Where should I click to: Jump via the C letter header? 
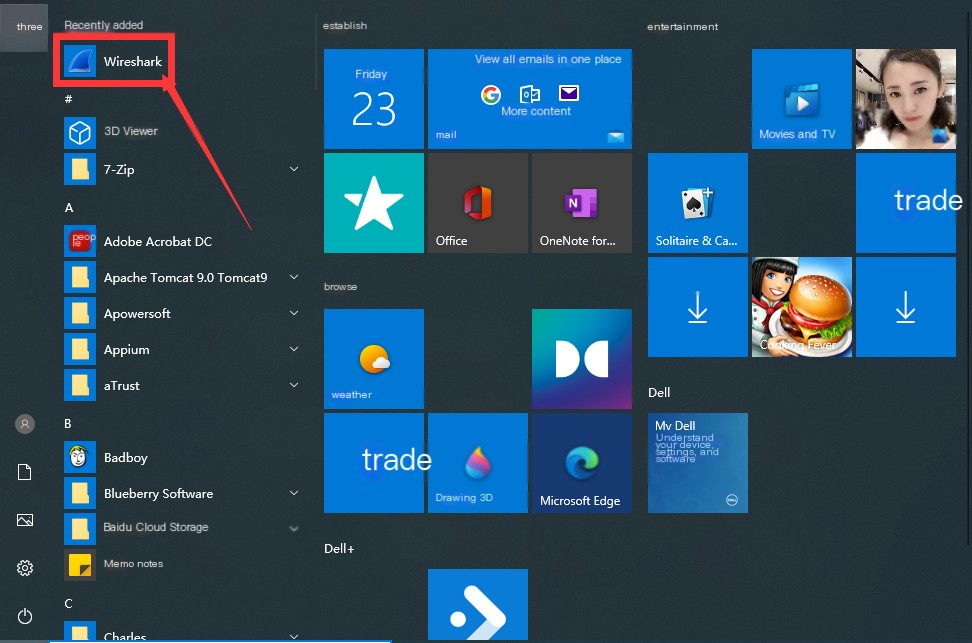pyautogui.click(x=68, y=603)
